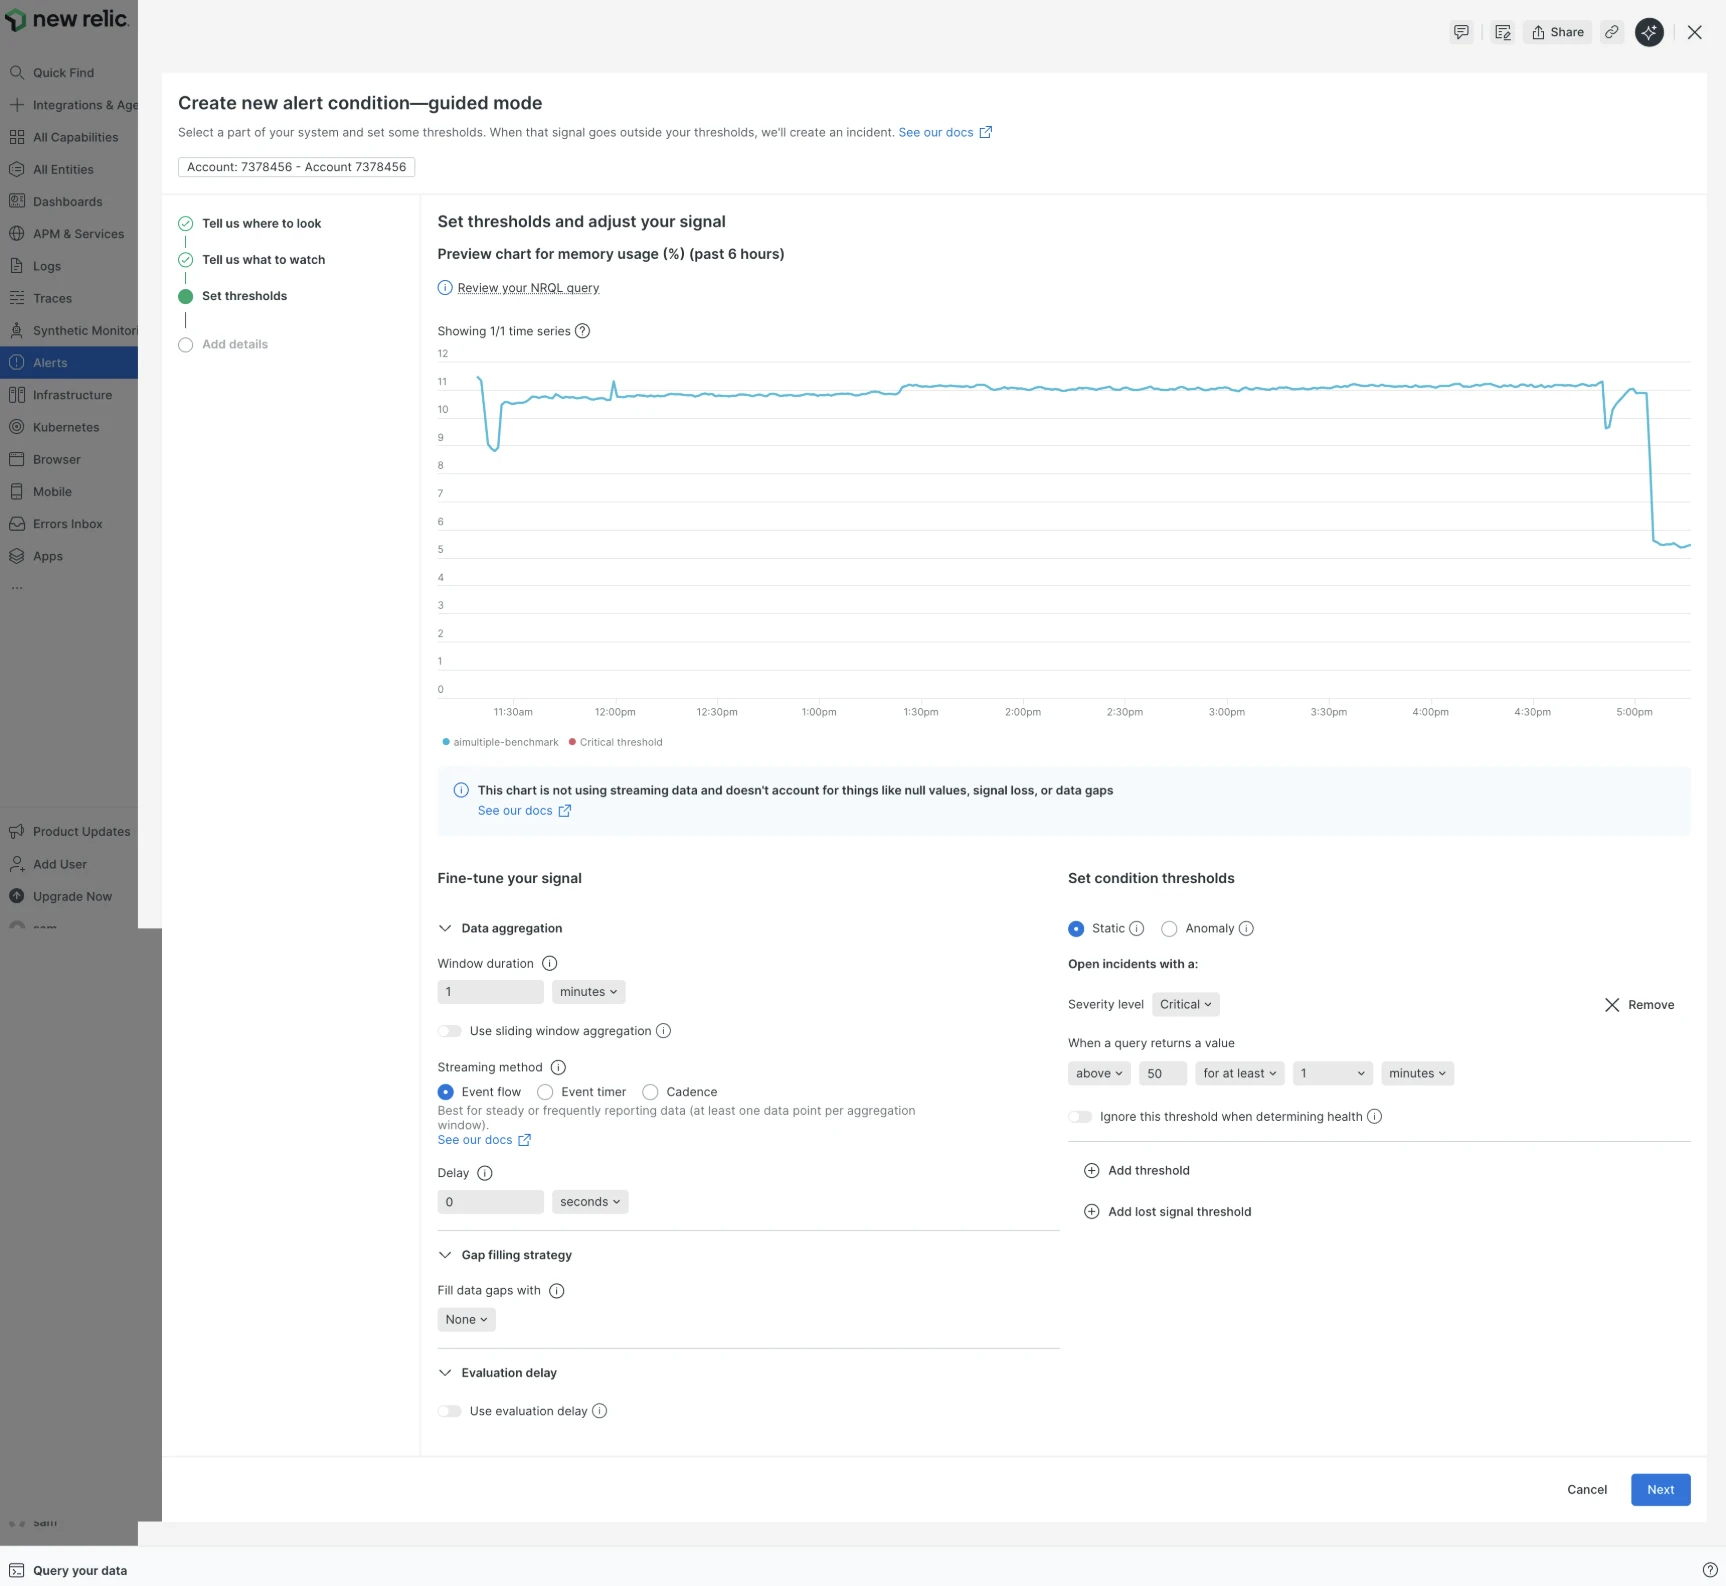Click the Next button
This screenshot has height=1586, width=1726.
point(1660,1490)
